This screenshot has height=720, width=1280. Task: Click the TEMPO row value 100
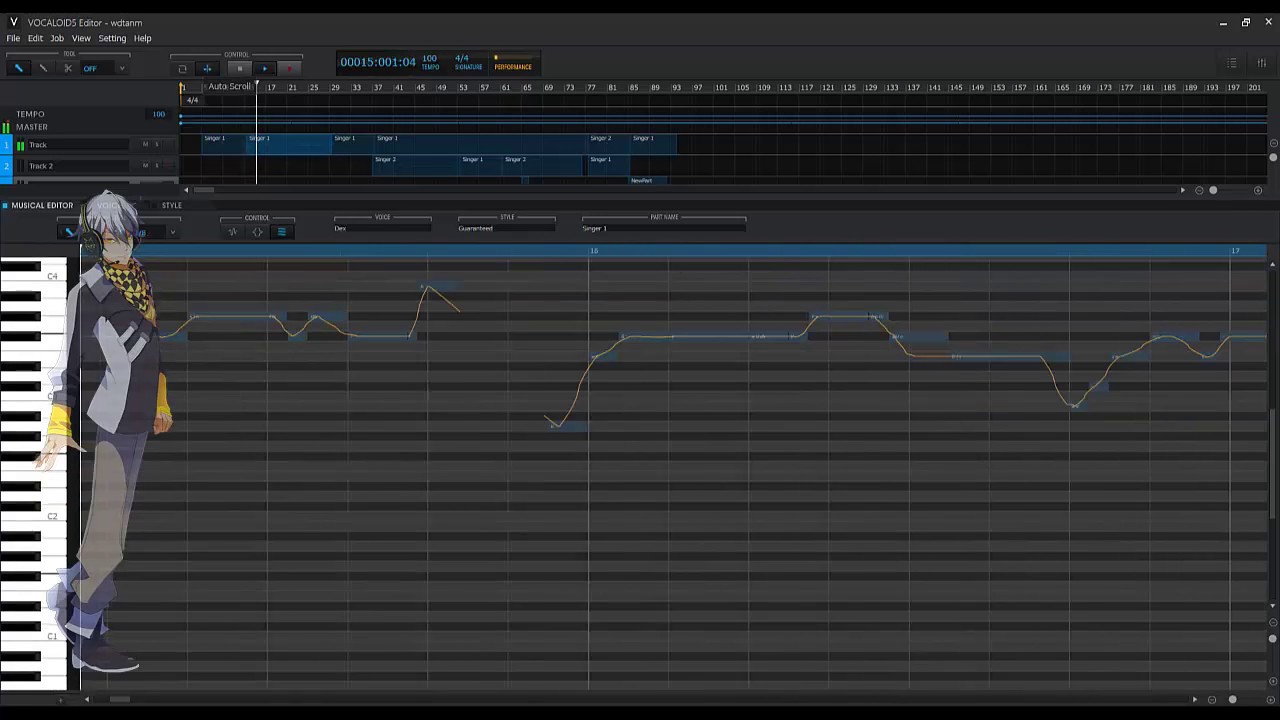[x=158, y=114]
